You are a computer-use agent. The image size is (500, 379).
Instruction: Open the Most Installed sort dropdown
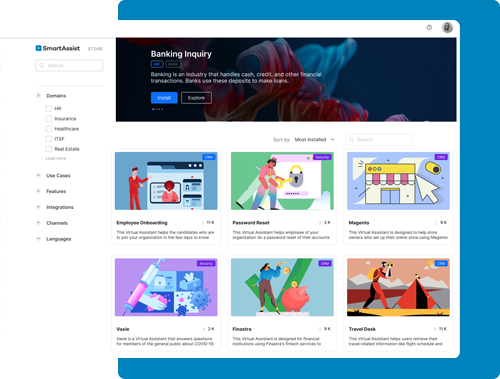point(314,140)
